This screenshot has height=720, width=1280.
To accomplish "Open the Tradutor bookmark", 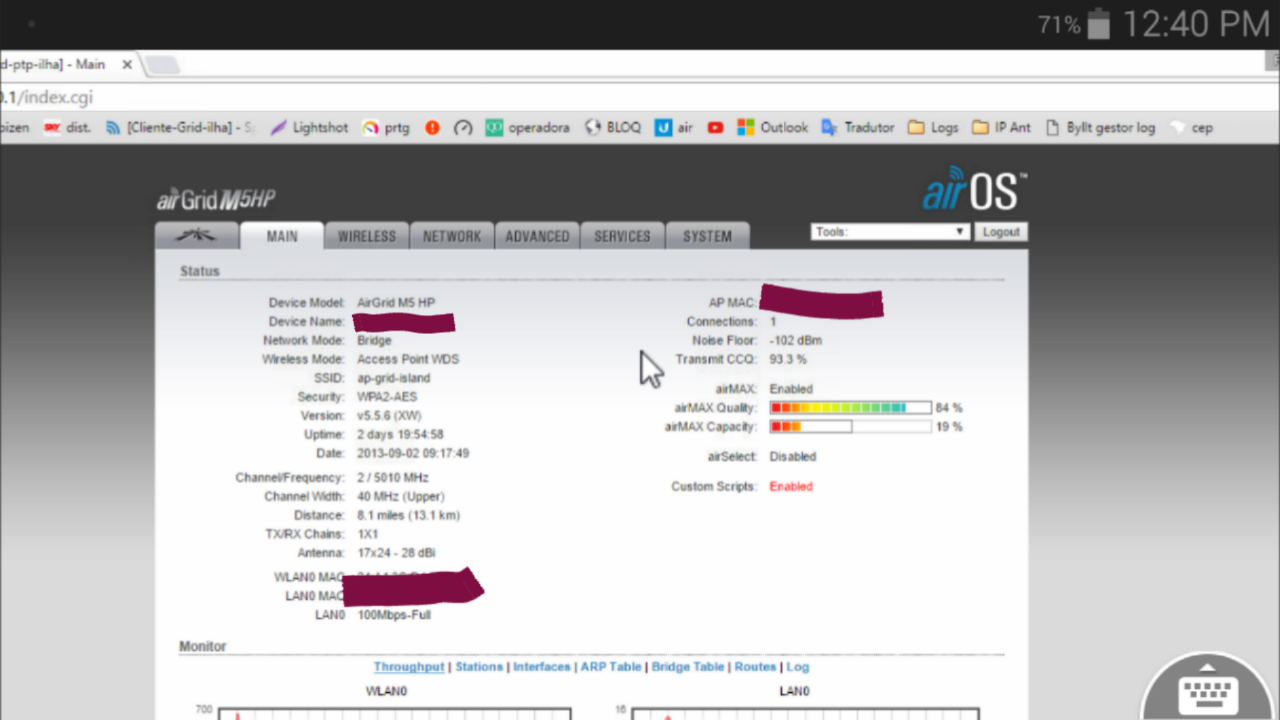I will coord(858,128).
